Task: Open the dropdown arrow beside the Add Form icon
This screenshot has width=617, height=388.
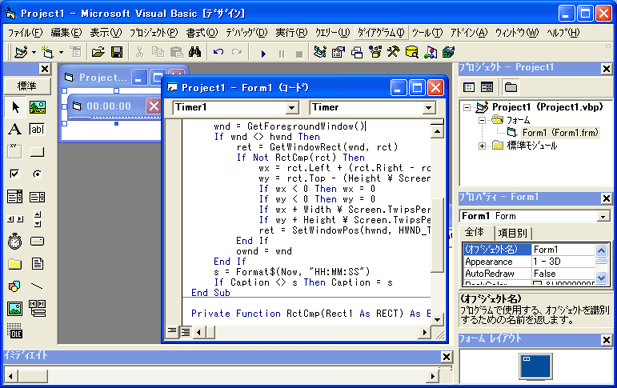Action: (61, 52)
